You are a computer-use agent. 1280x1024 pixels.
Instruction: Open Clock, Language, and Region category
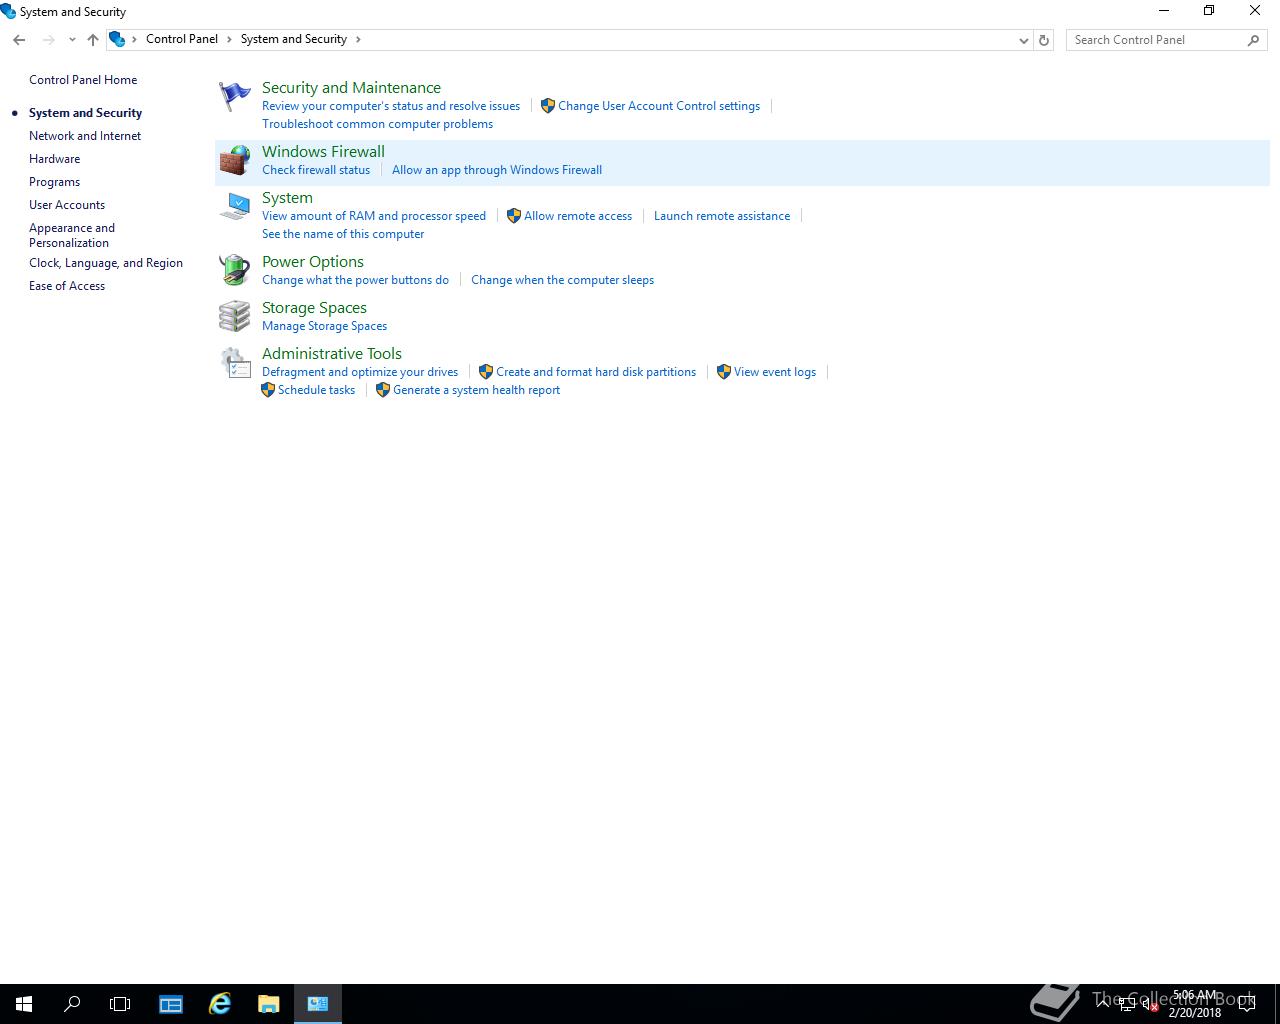pos(106,263)
